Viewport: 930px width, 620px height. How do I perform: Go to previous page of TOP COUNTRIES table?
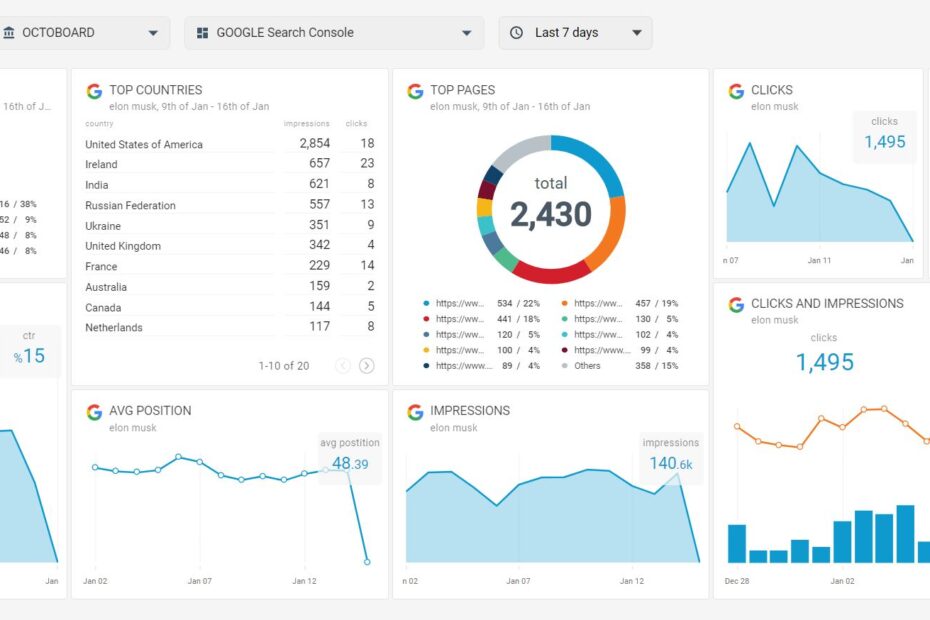(343, 365)
